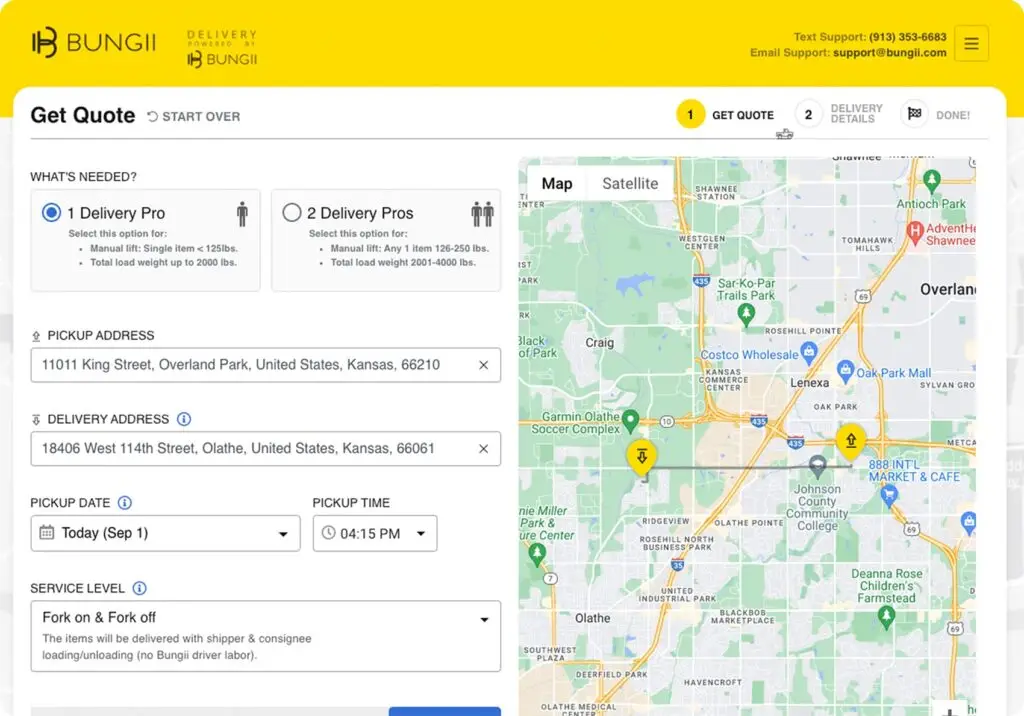Click the Craig label on map

(x=599, y=343)
